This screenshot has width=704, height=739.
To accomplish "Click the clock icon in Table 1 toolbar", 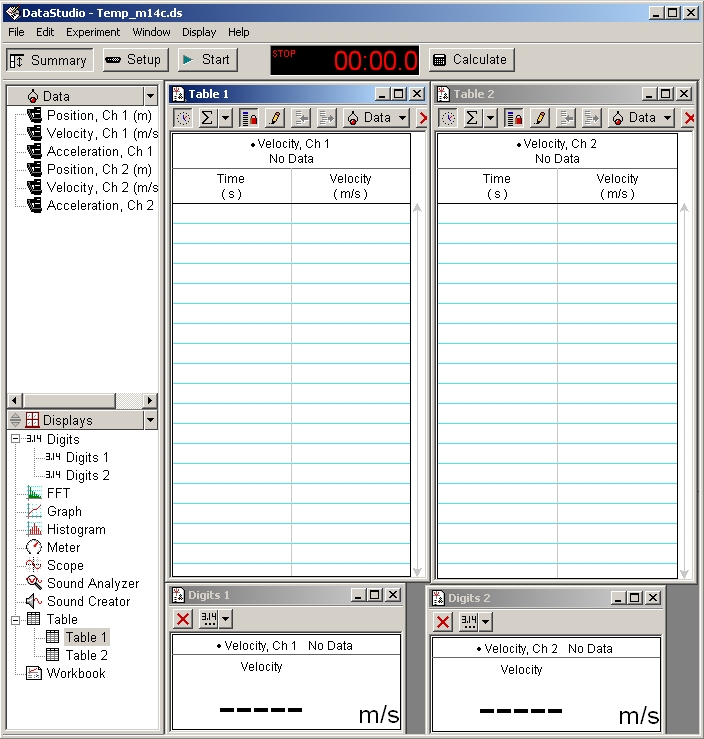I will pyautogui.click(x=183, y=118).
